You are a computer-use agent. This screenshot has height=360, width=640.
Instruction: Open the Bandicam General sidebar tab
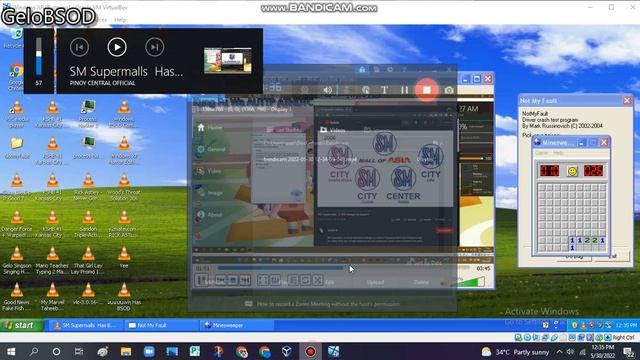point(211,149)
